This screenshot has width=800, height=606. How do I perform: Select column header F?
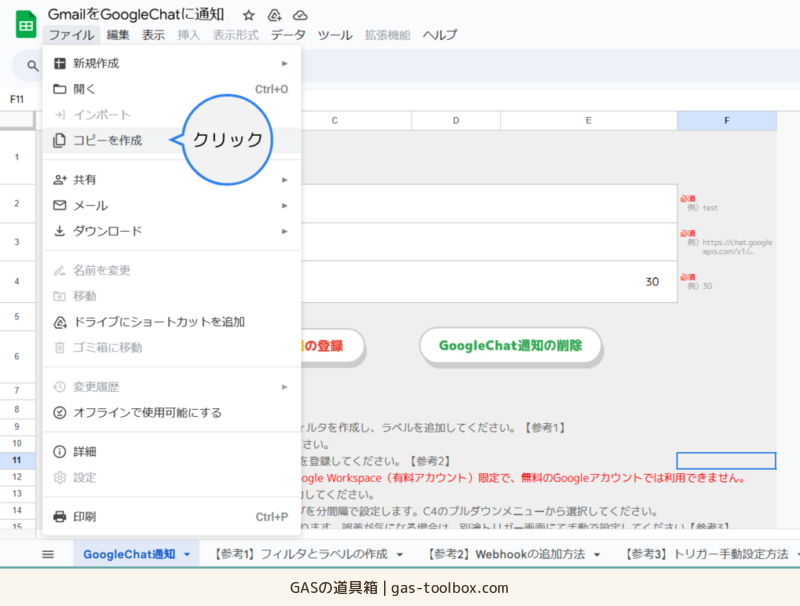click(727, 120)
